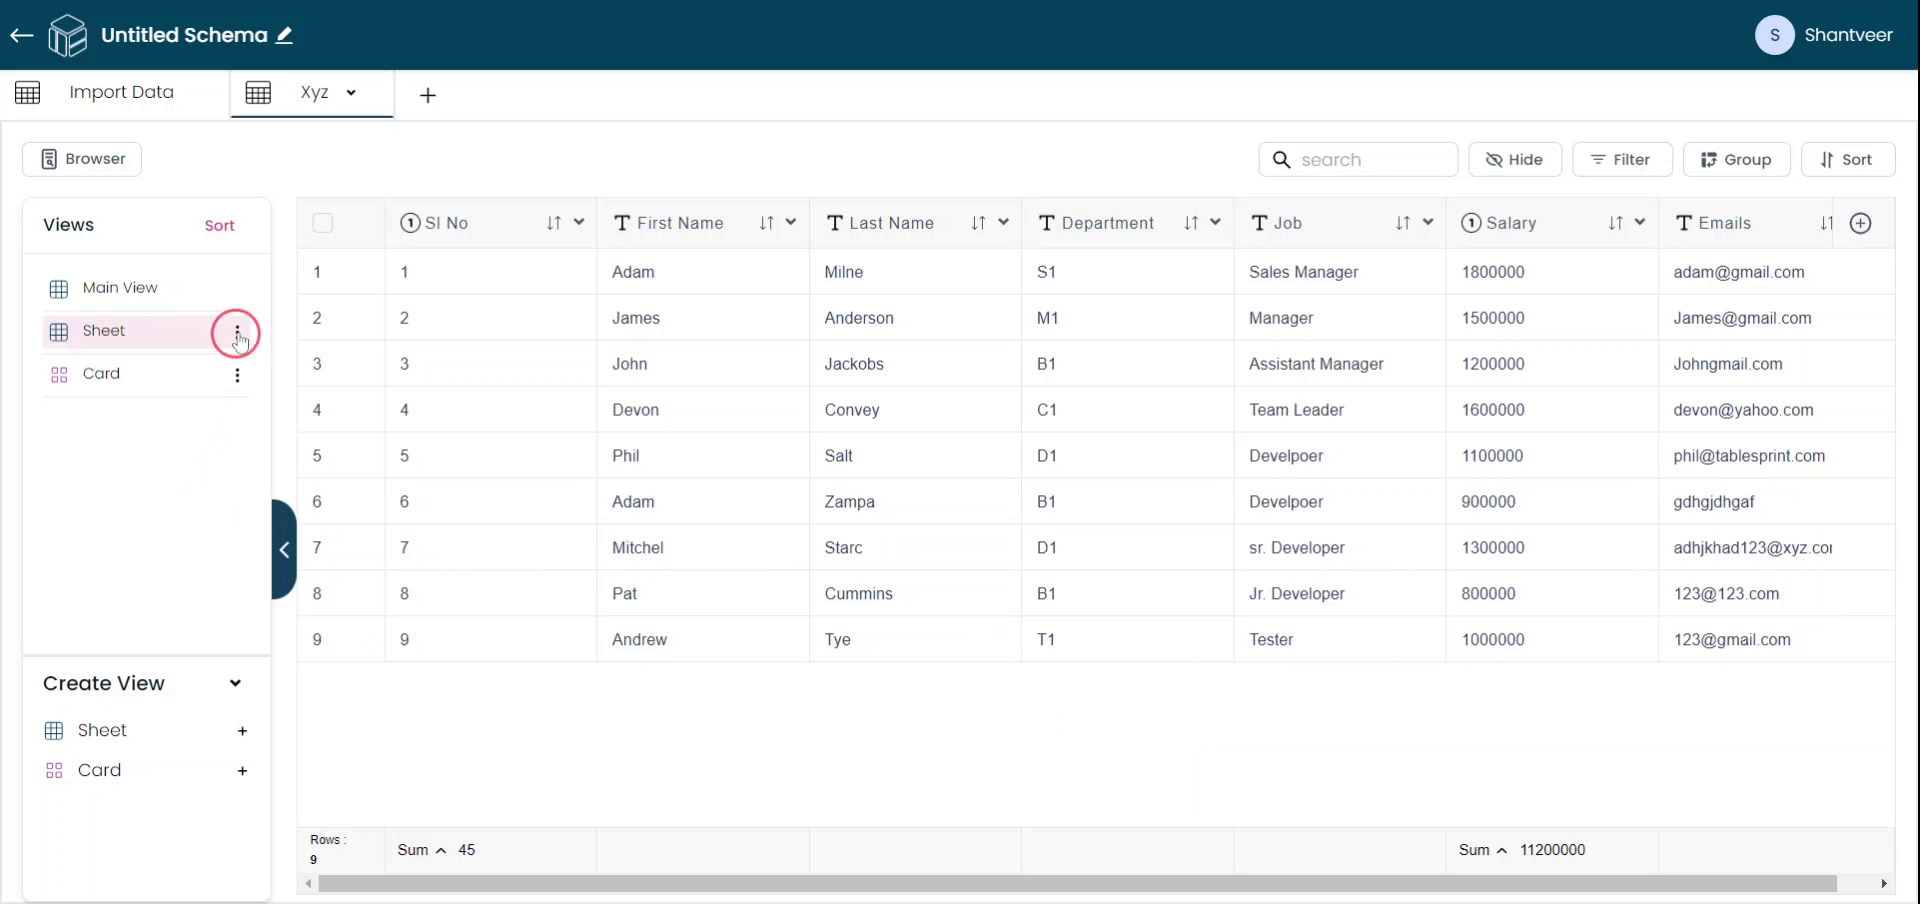Click the plus icon to add table tab

pyautogui.click(x=428, y=96)
